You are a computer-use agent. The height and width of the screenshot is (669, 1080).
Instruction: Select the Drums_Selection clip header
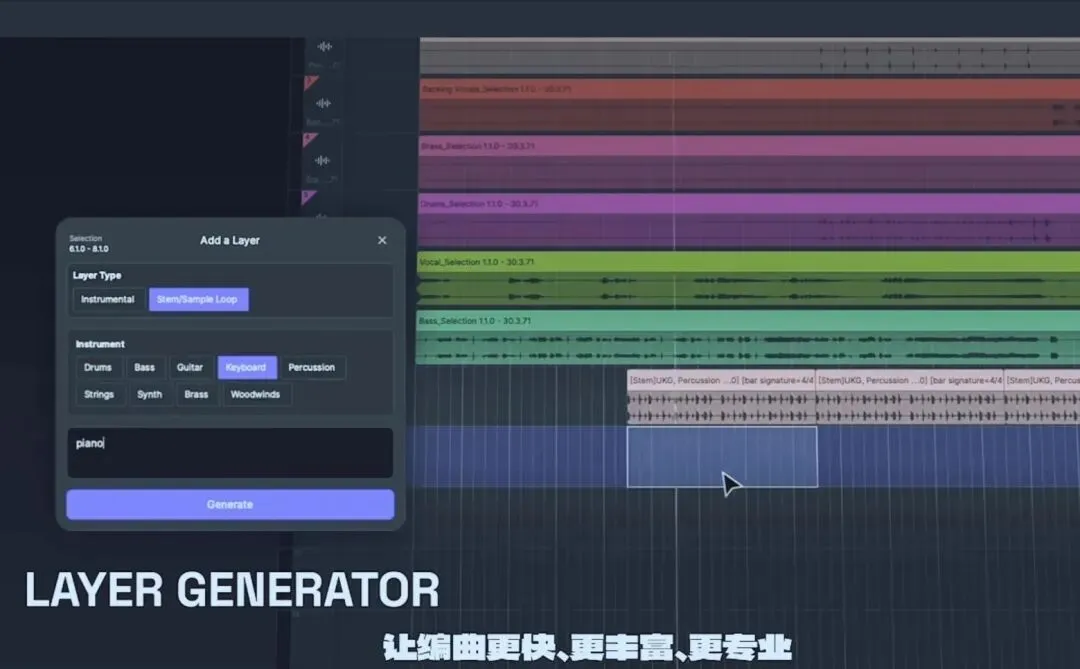[749, 204]
